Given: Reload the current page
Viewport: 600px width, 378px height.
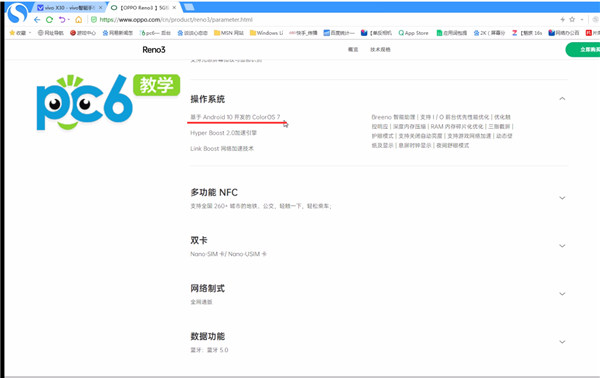Looking at the screenshot, I should pyautogui.click(x=49, y=20).
